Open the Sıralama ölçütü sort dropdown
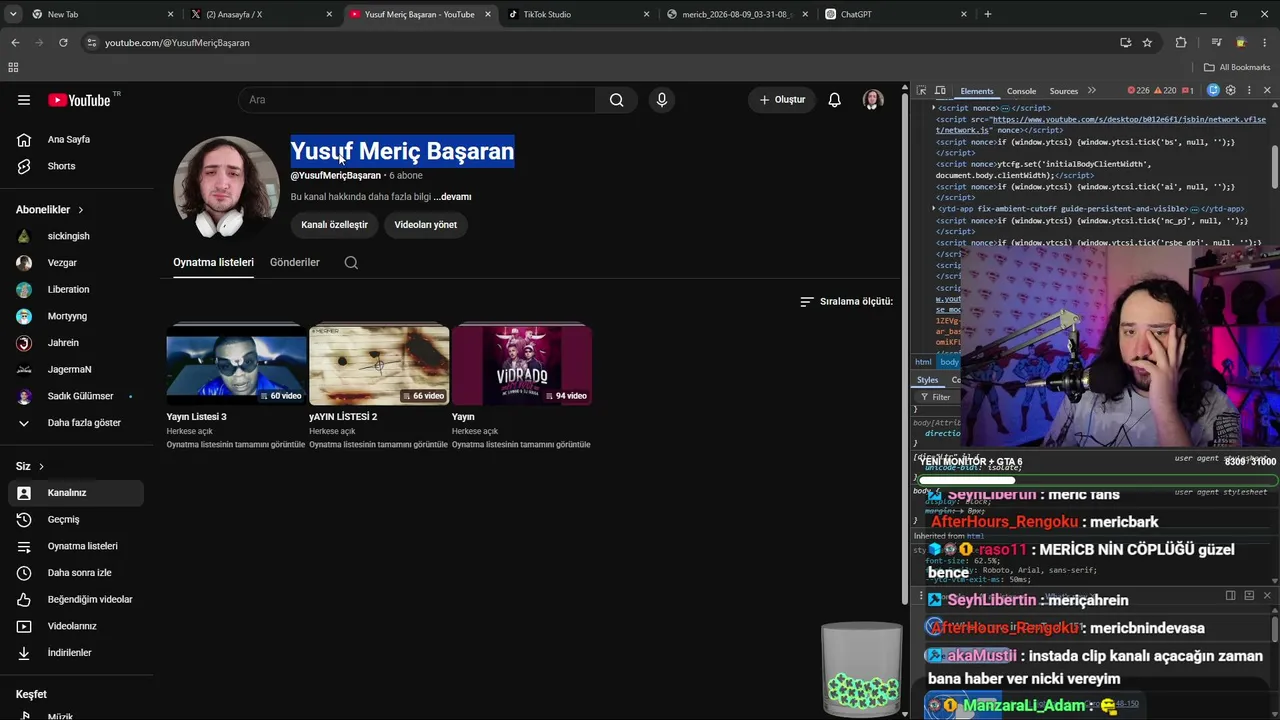1280x720 pixels. point(846,302)
